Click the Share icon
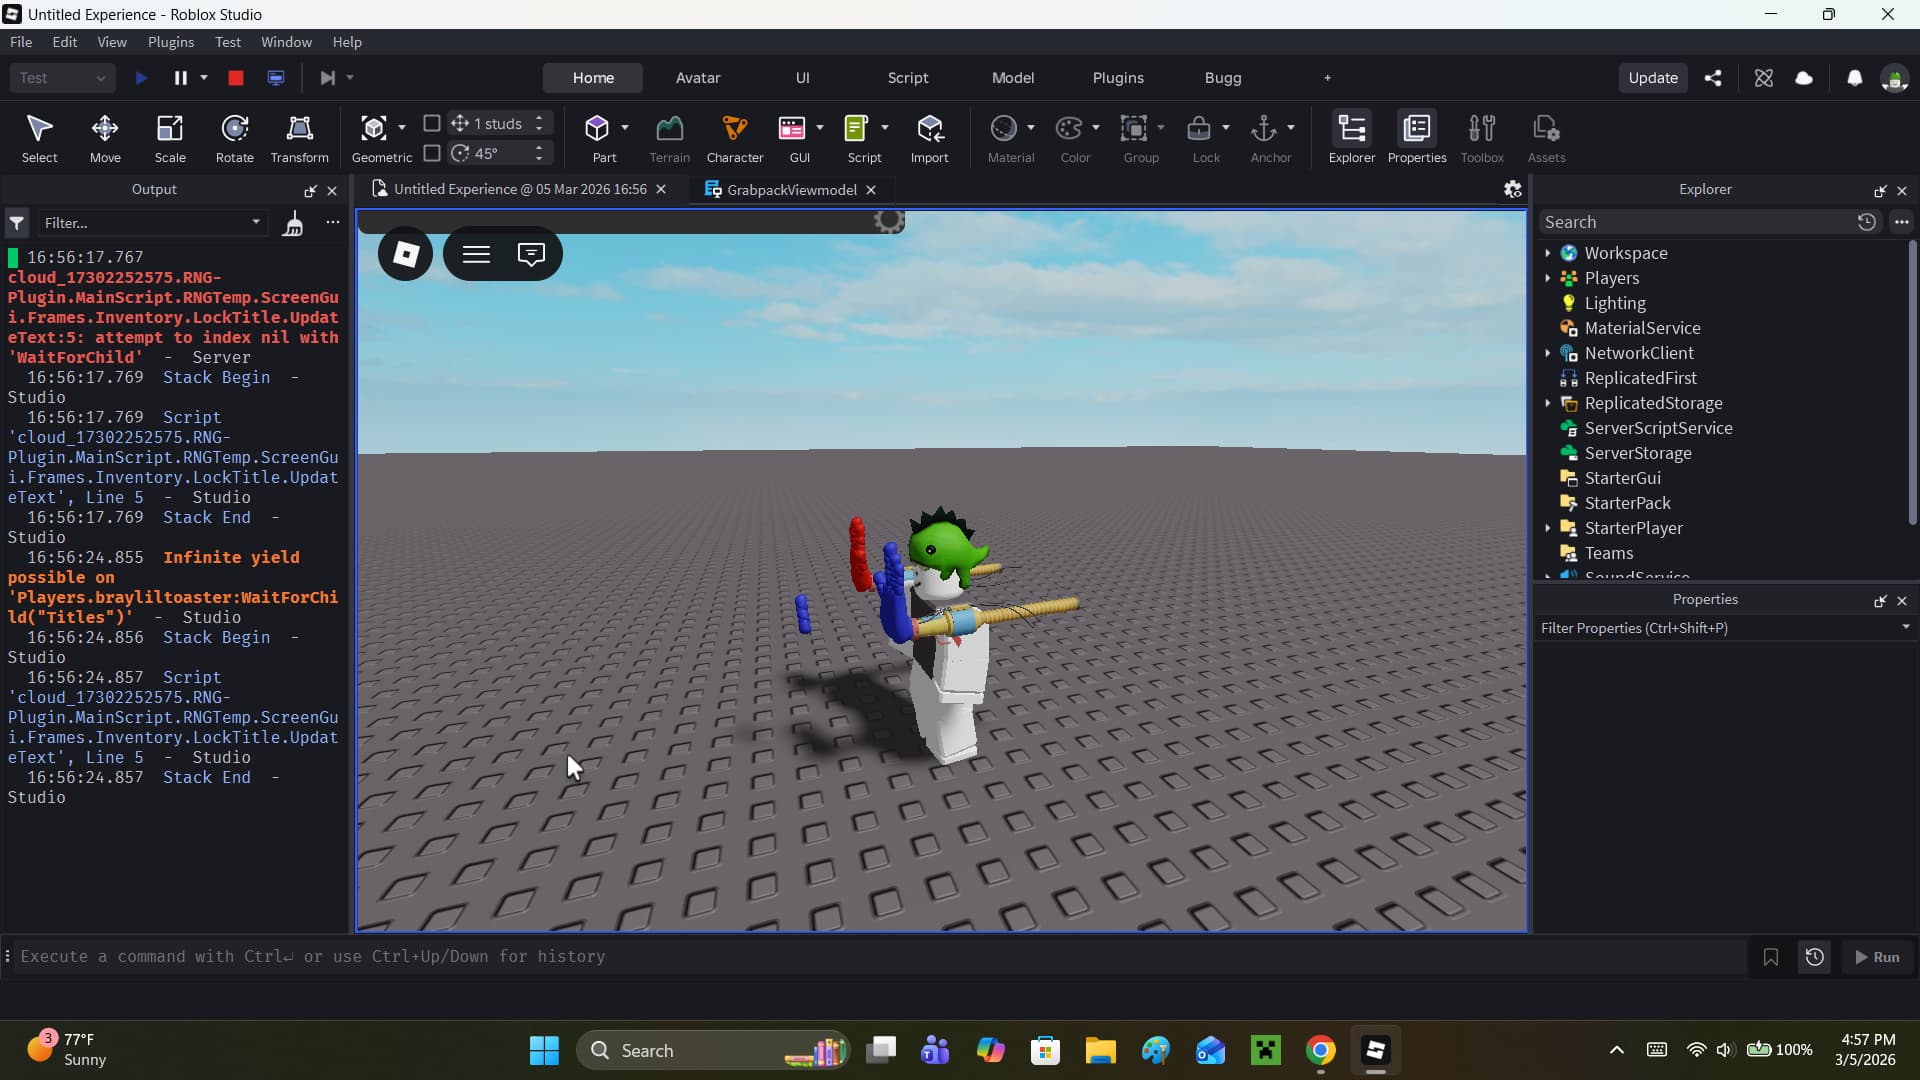This screenshot has width=1920, height=1080. 1713,78
